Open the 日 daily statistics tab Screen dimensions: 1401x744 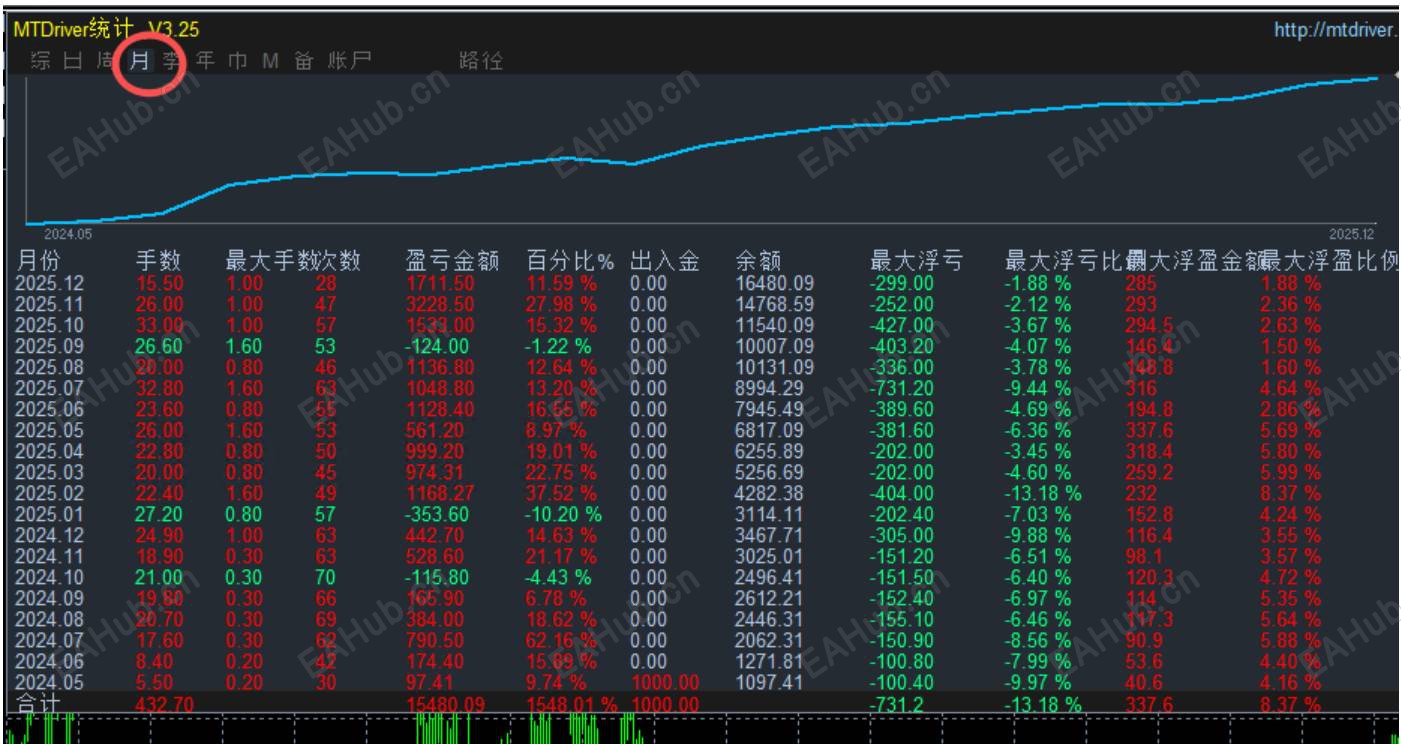(73, 61)
